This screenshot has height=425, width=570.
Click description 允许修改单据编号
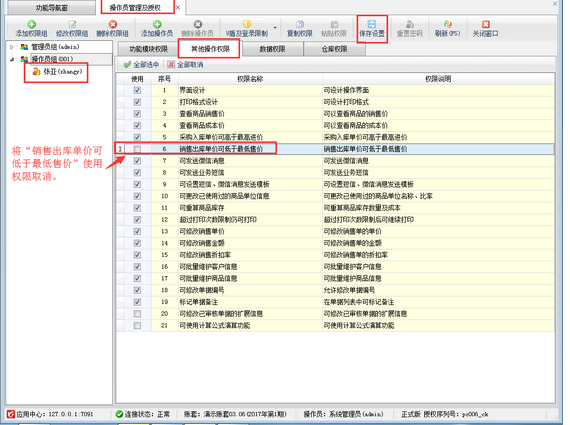tap(349, 290)
